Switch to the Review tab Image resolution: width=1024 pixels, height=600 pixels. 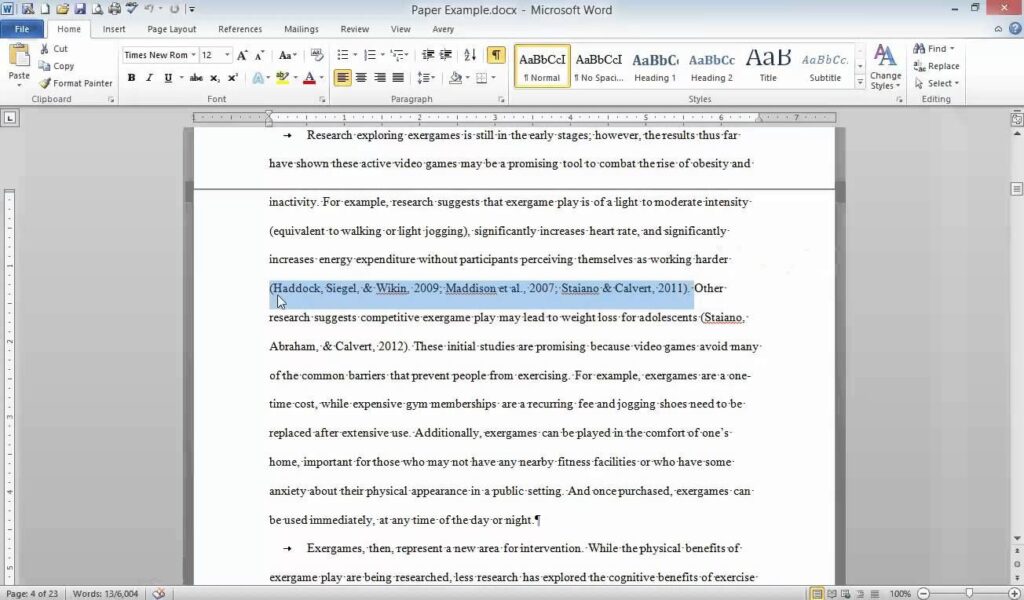coord(355,29)
